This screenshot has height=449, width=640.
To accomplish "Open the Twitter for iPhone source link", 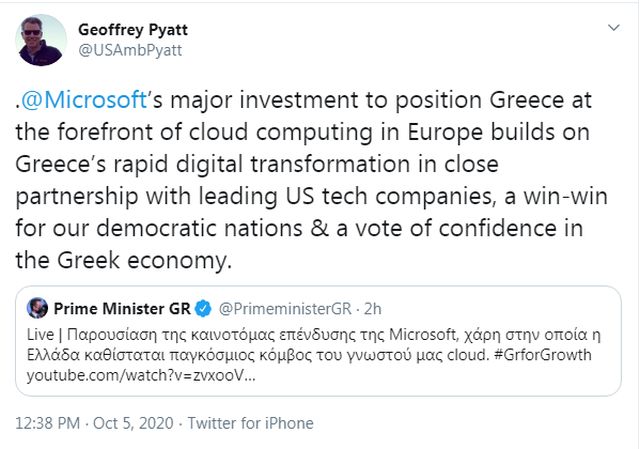I will pos(251,423).
